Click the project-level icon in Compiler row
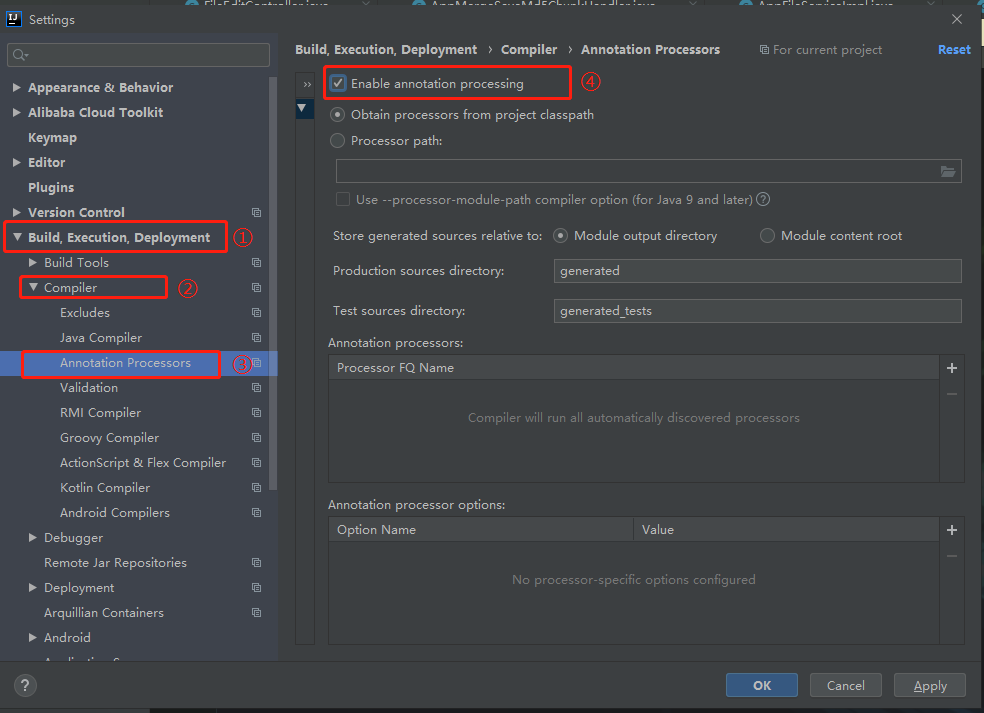This screenshot has width=984, height=713. point(257,287)
